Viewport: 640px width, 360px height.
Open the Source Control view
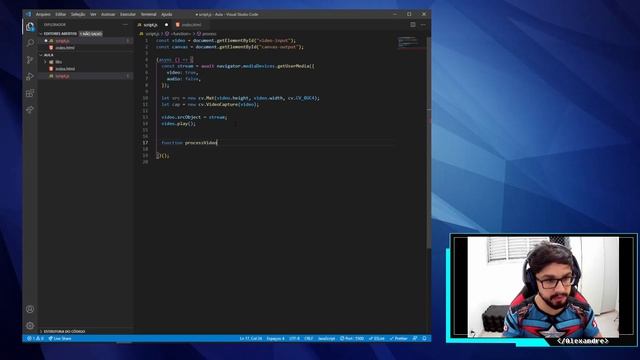click(30, 60)
